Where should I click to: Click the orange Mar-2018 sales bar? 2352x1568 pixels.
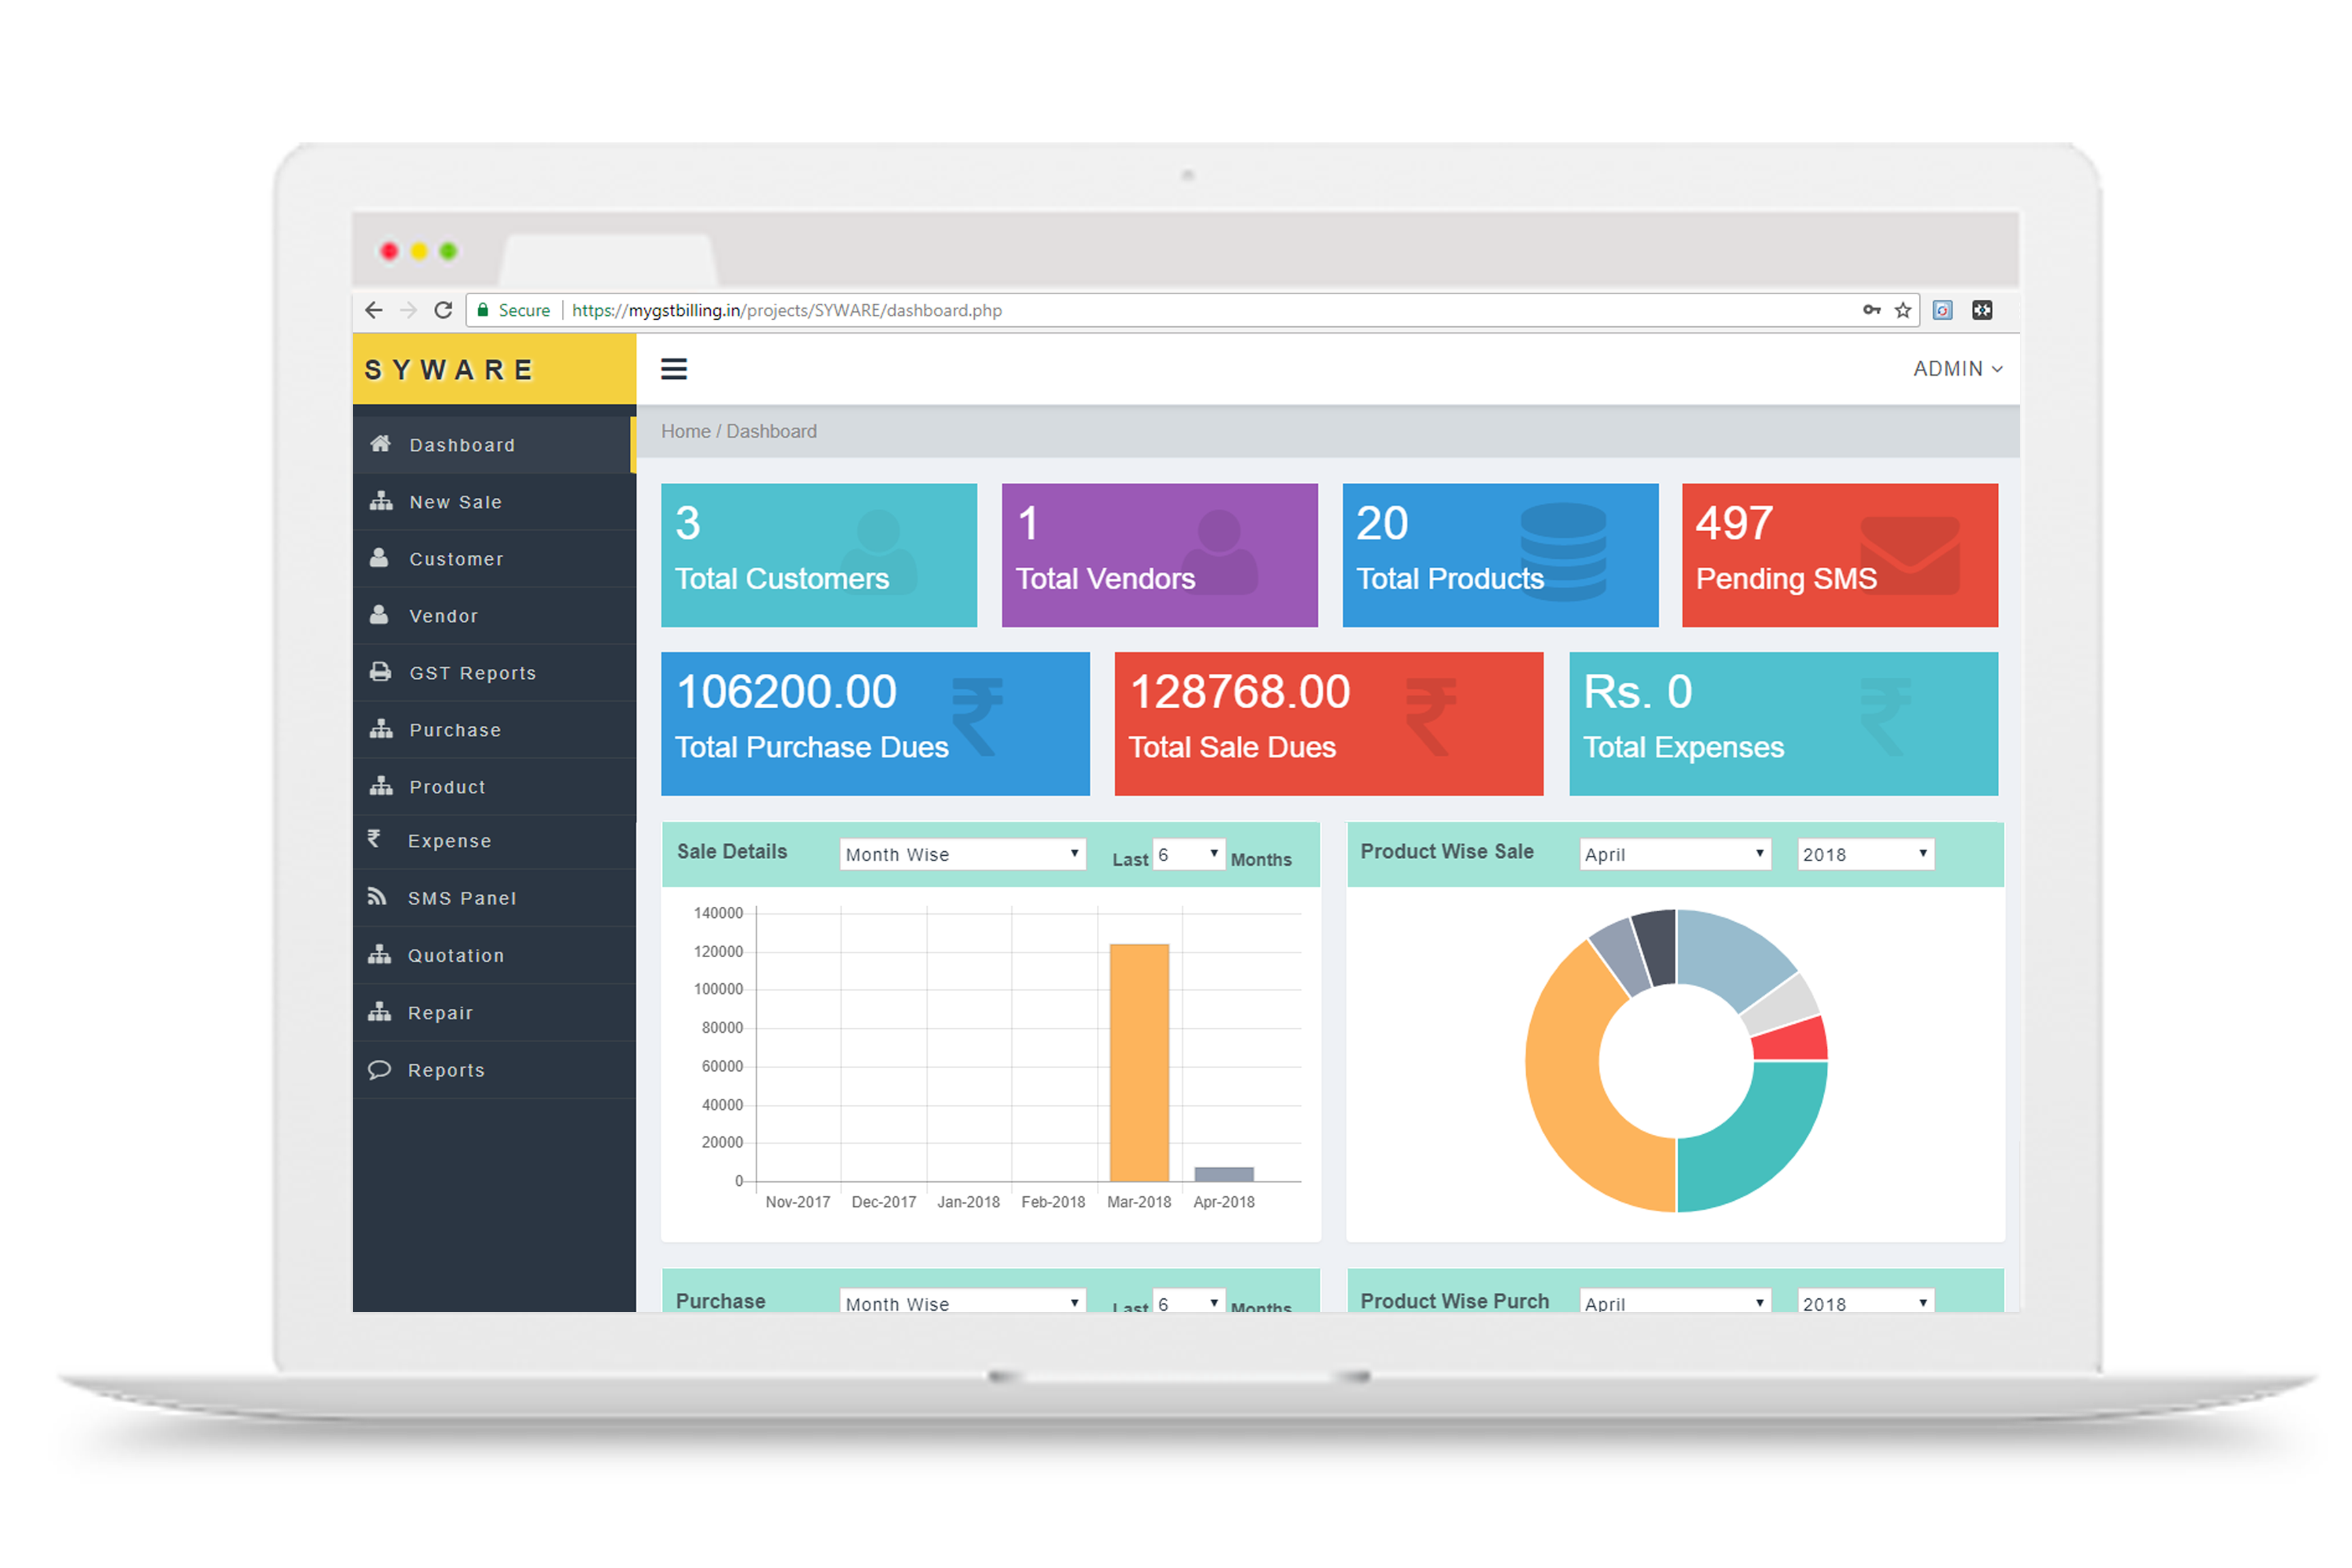[x=1139, y=1062]
